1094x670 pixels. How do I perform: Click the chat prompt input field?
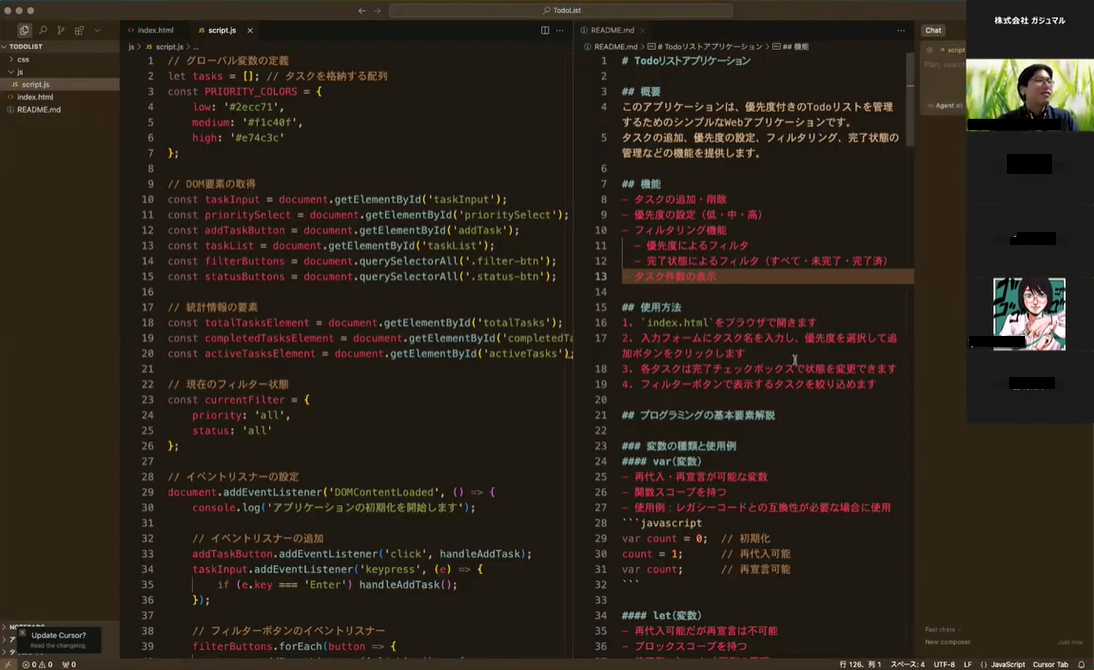pos(943,65)
